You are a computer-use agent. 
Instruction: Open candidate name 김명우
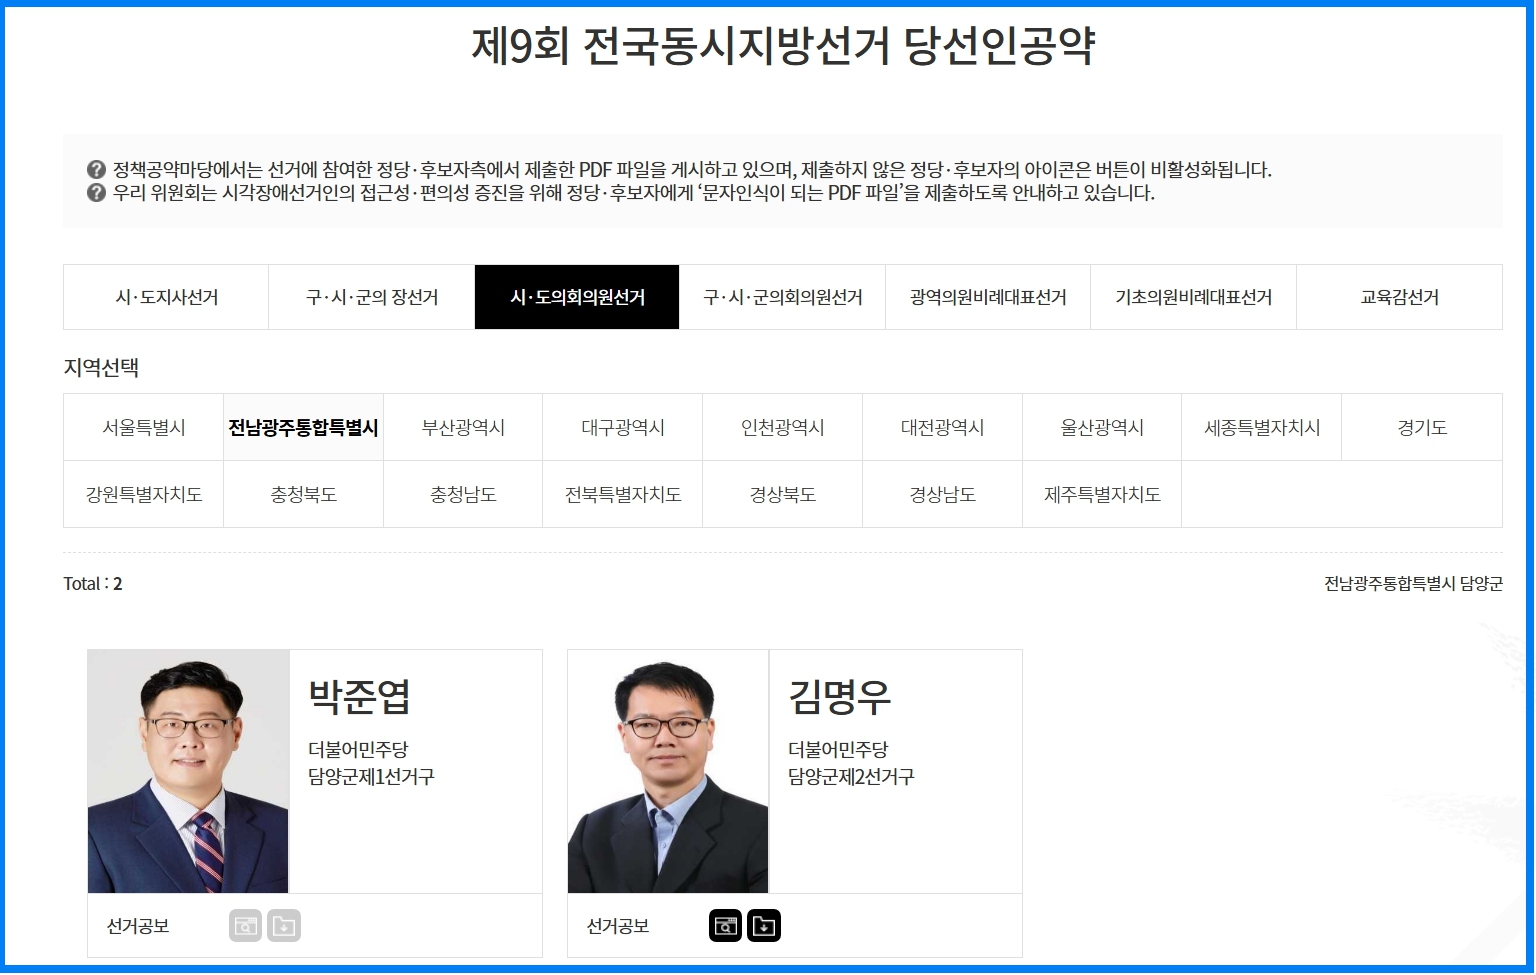[x=839, y=696]
